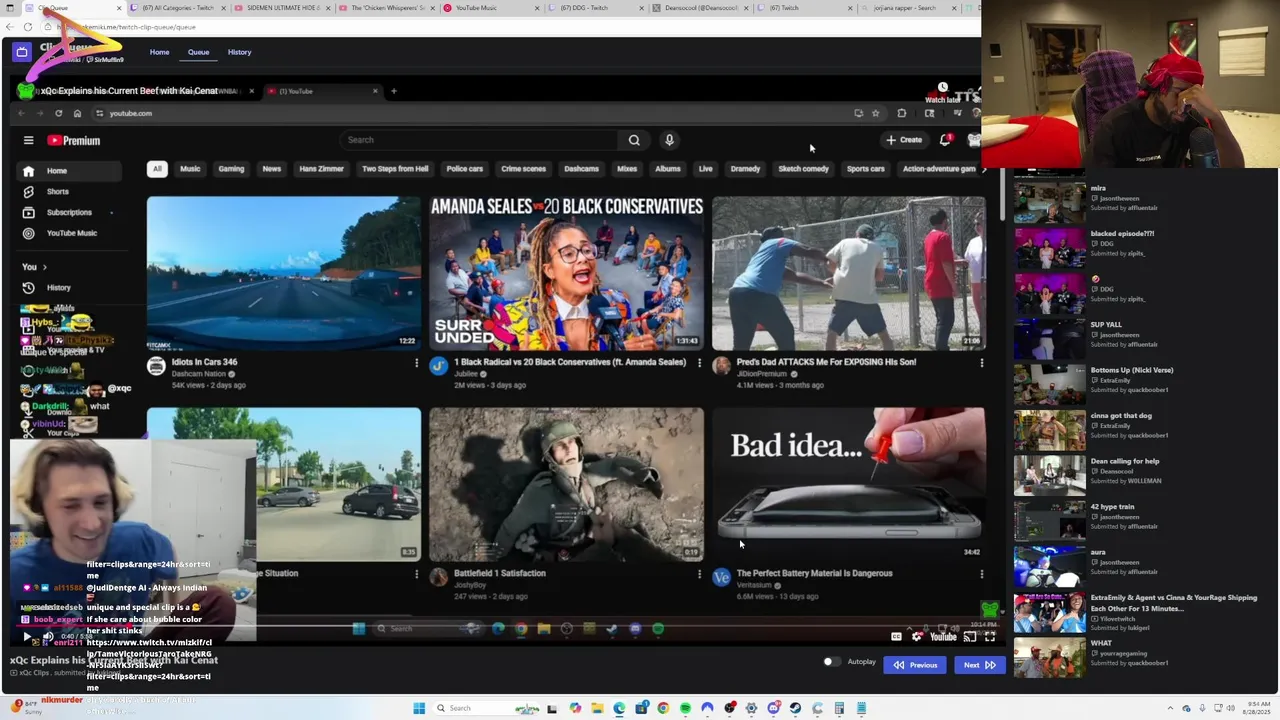Play the embedded clip with play button
This screenshot has height=720, width=1280.
click(x=27, y=637)
